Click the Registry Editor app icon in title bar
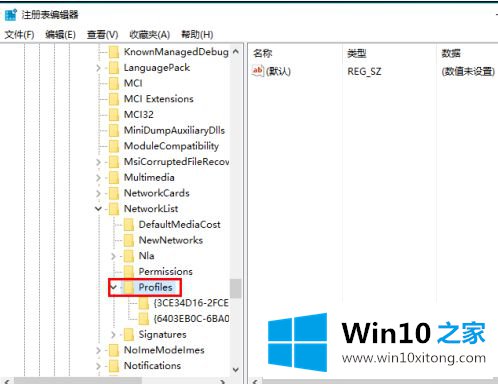This screenshot has height=384, width=498. point(11,15)
